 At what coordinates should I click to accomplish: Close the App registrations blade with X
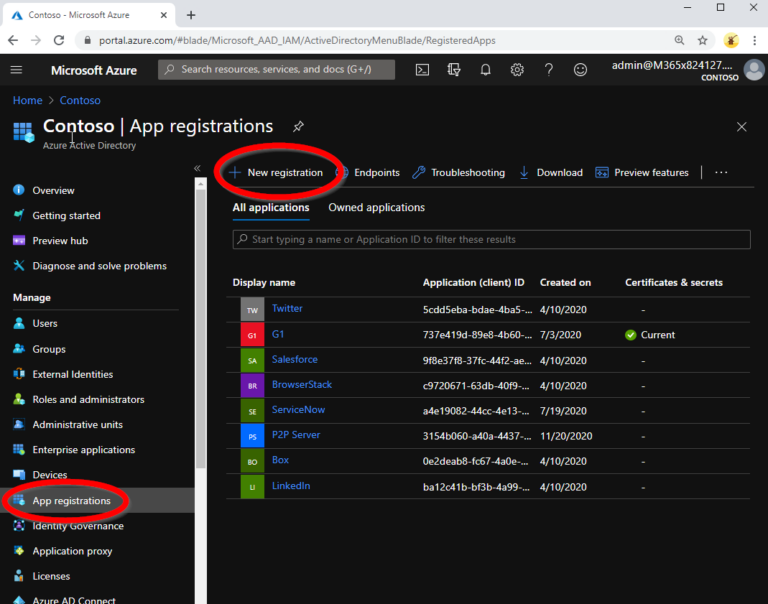[742, 127]
